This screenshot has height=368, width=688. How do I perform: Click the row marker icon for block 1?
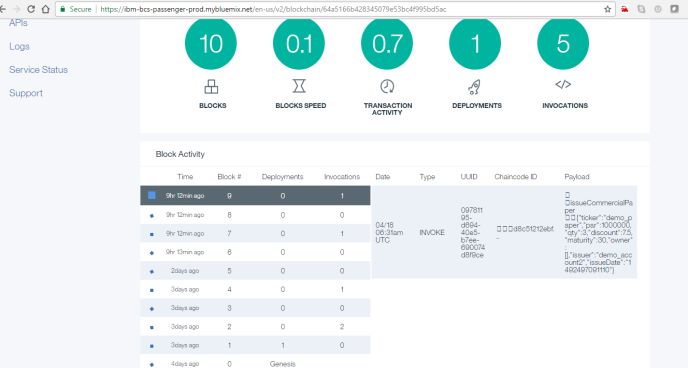[152, 346]
